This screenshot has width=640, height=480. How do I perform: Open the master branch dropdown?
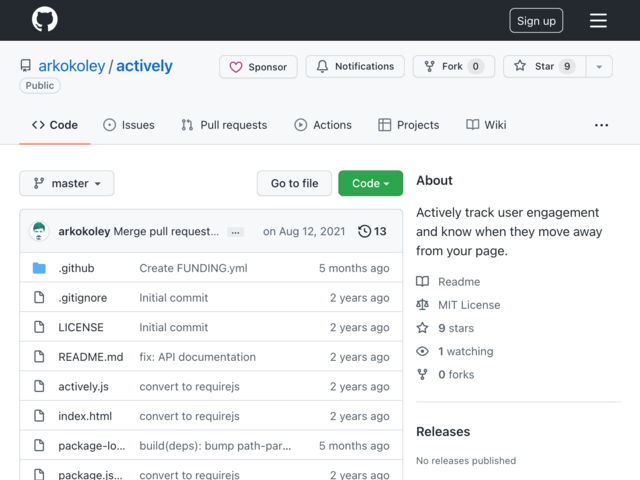[x=67, y=183]
